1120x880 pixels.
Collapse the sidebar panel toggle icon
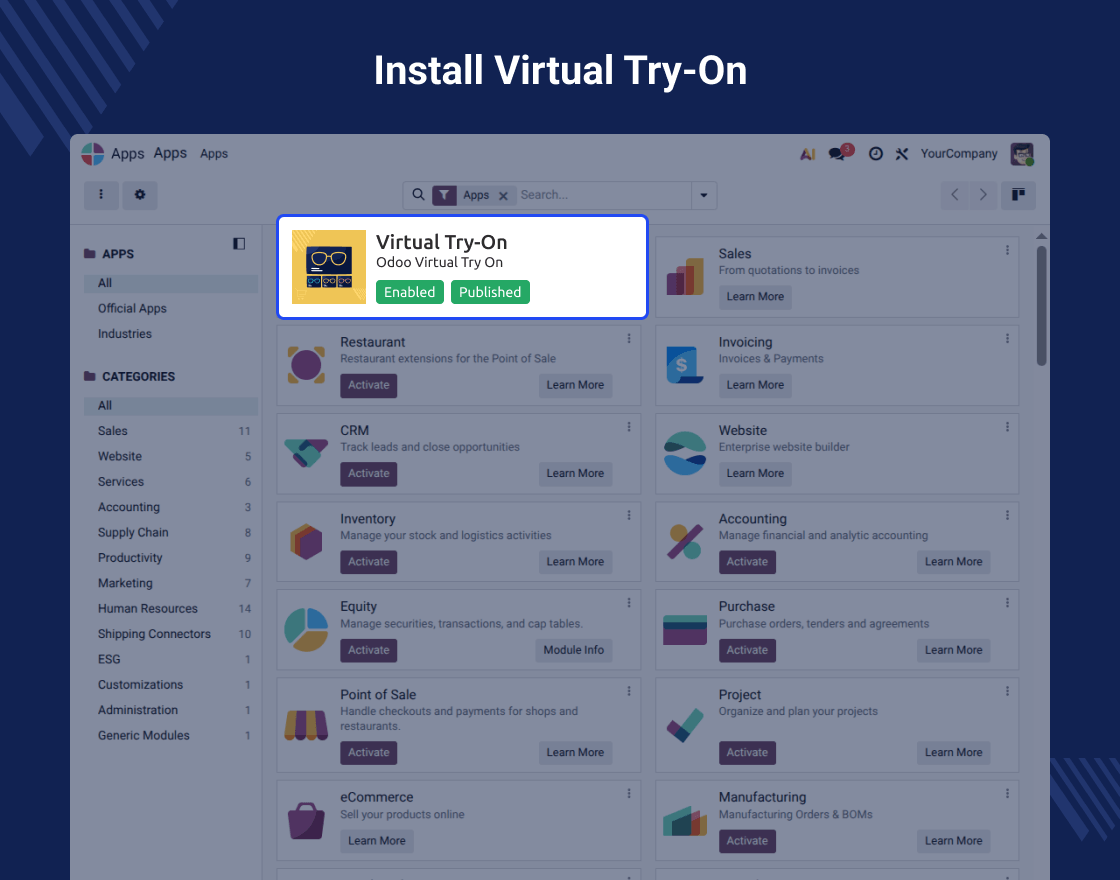[239, 244]
